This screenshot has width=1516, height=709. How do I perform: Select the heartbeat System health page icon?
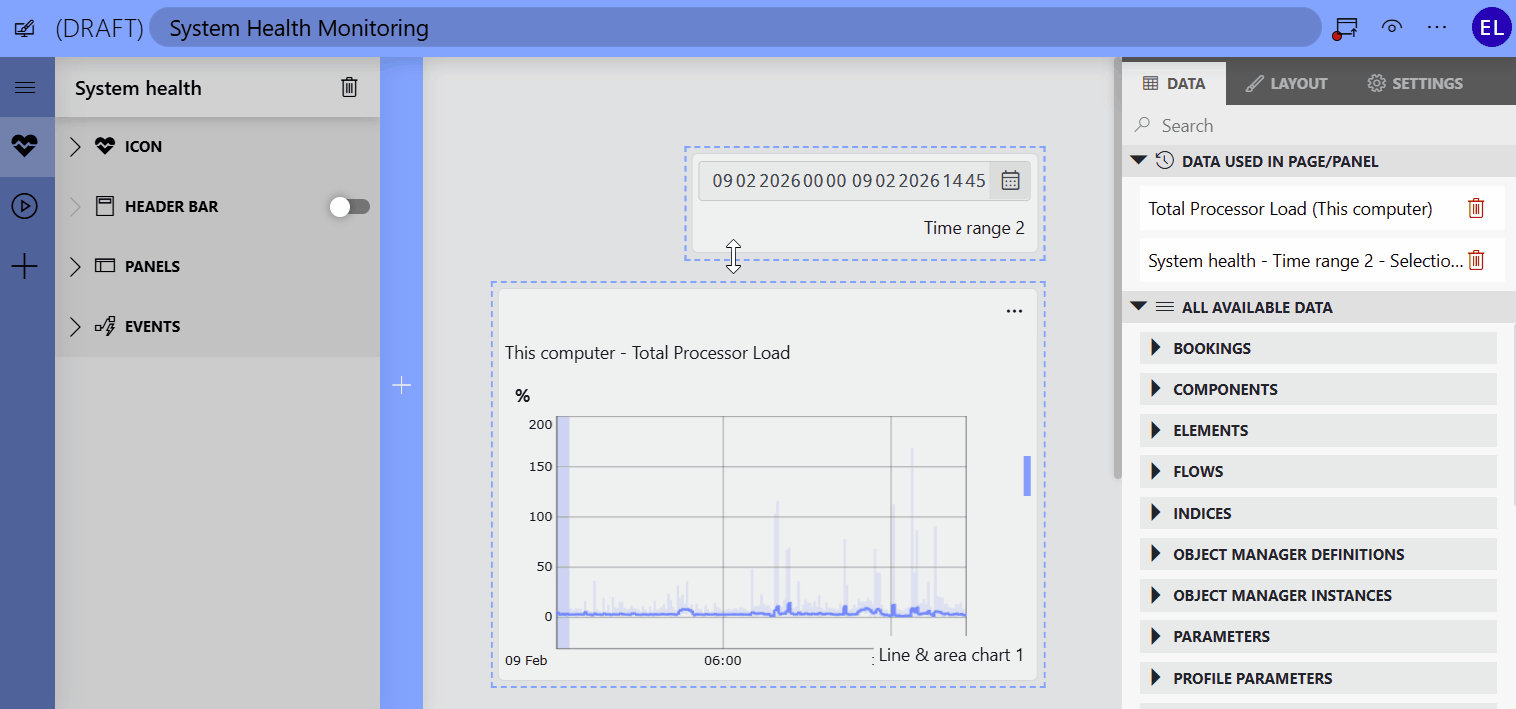tap(25, 146)
